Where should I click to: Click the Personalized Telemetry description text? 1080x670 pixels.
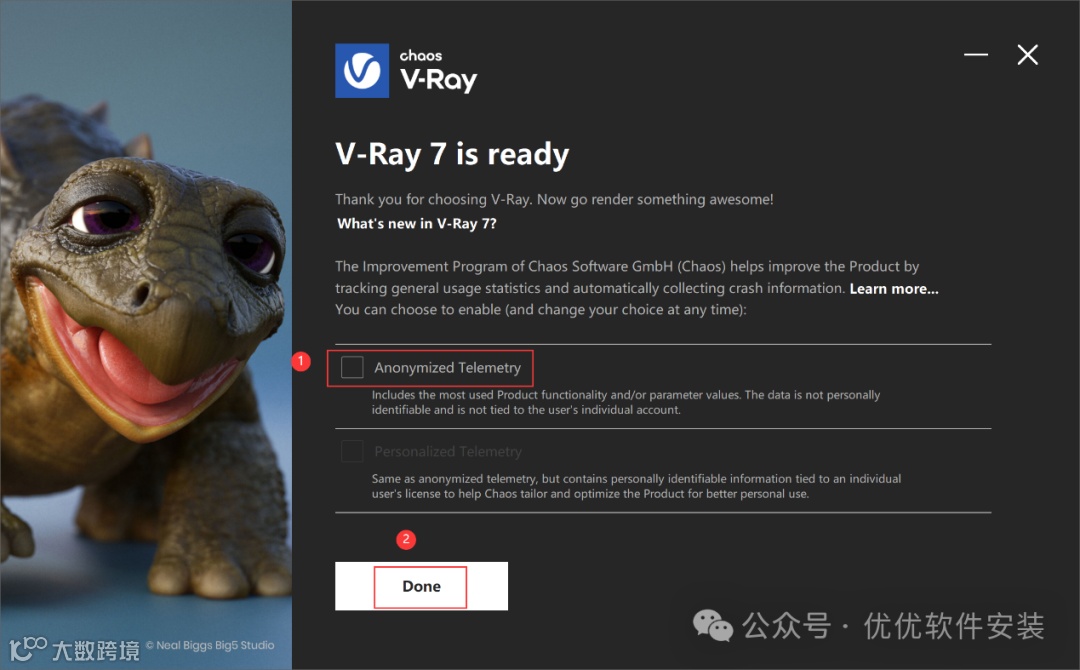tap(636, 486)
